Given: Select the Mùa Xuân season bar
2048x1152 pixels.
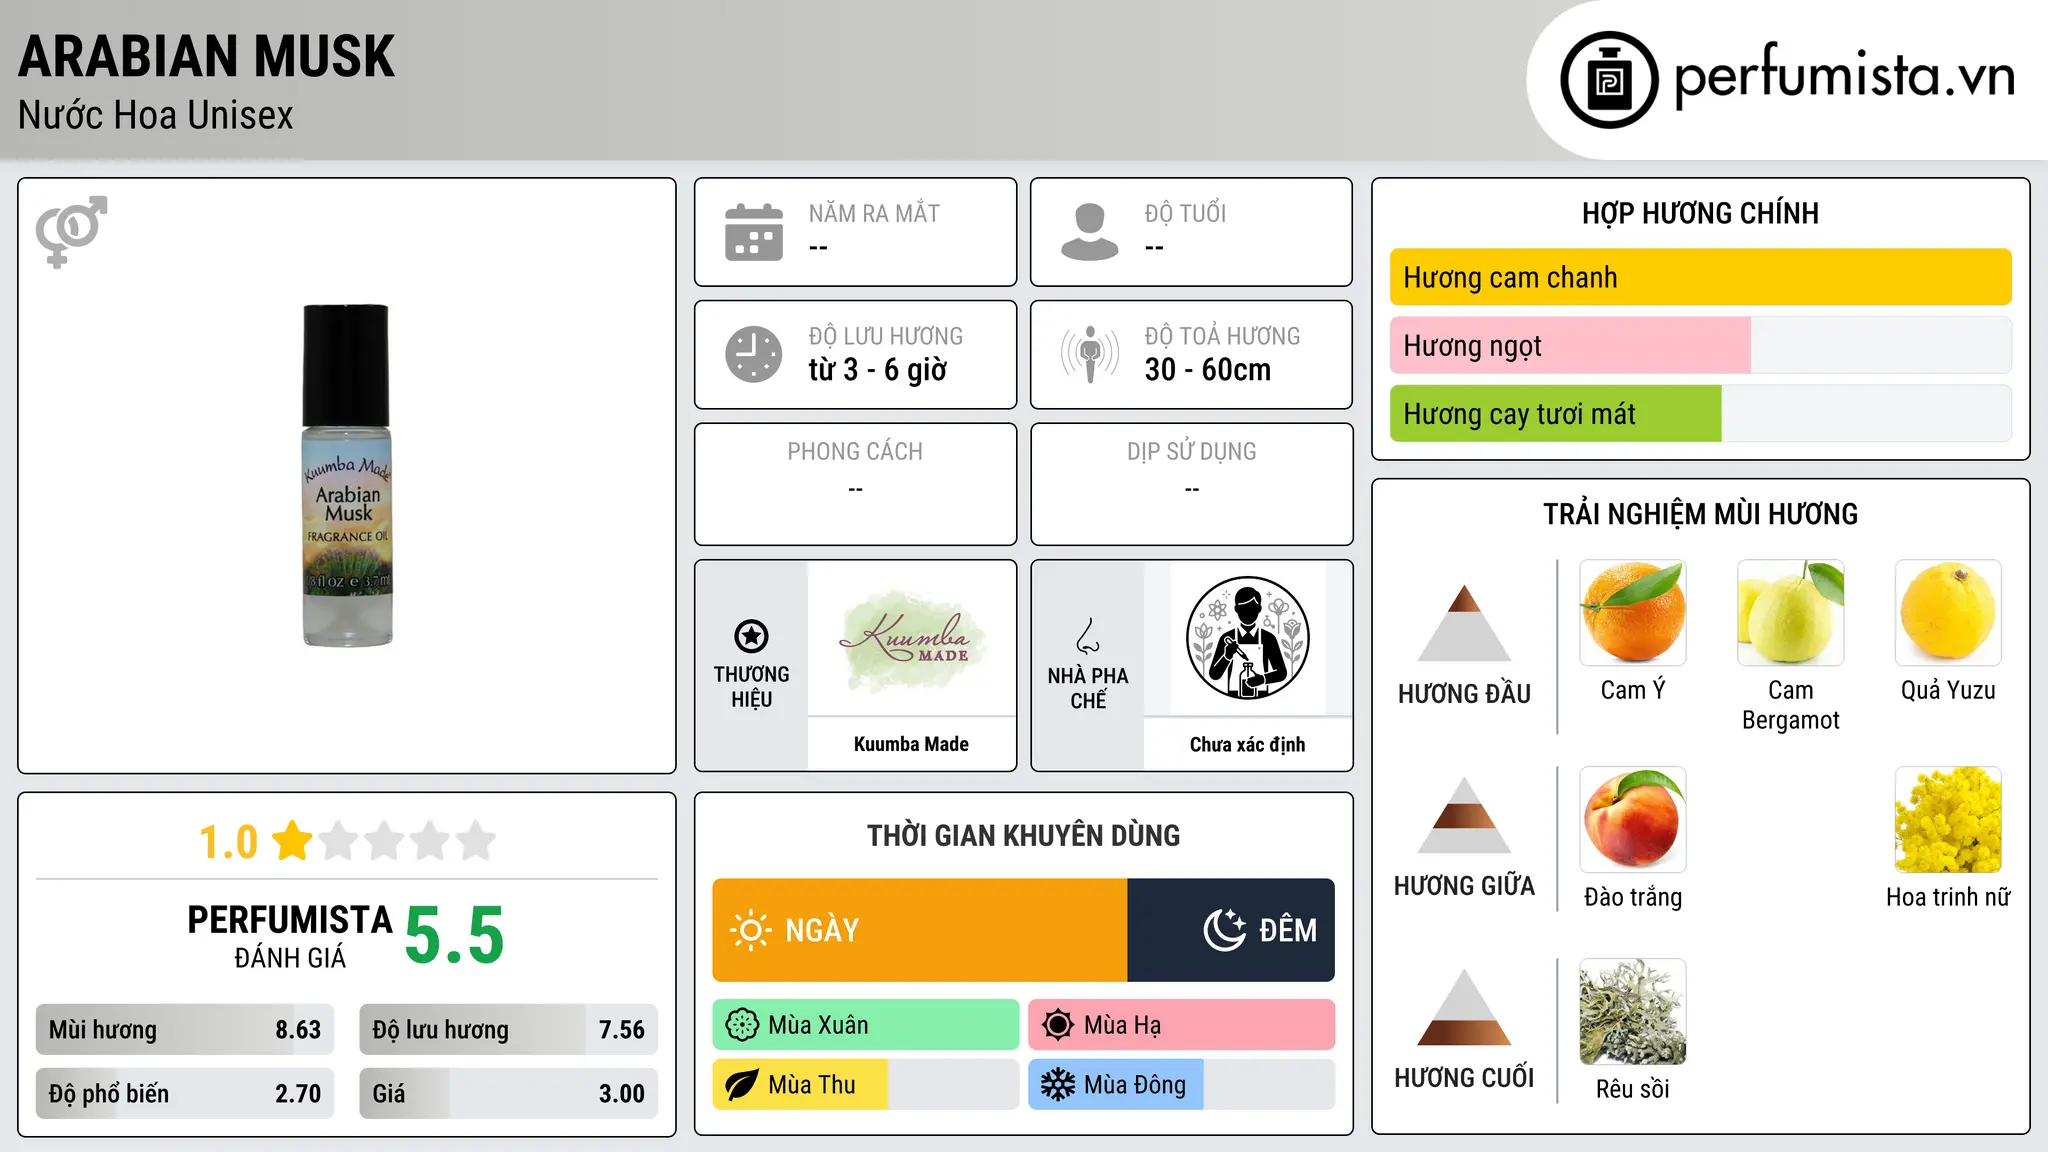Looking at the screenshot, I should point(866,1025).
